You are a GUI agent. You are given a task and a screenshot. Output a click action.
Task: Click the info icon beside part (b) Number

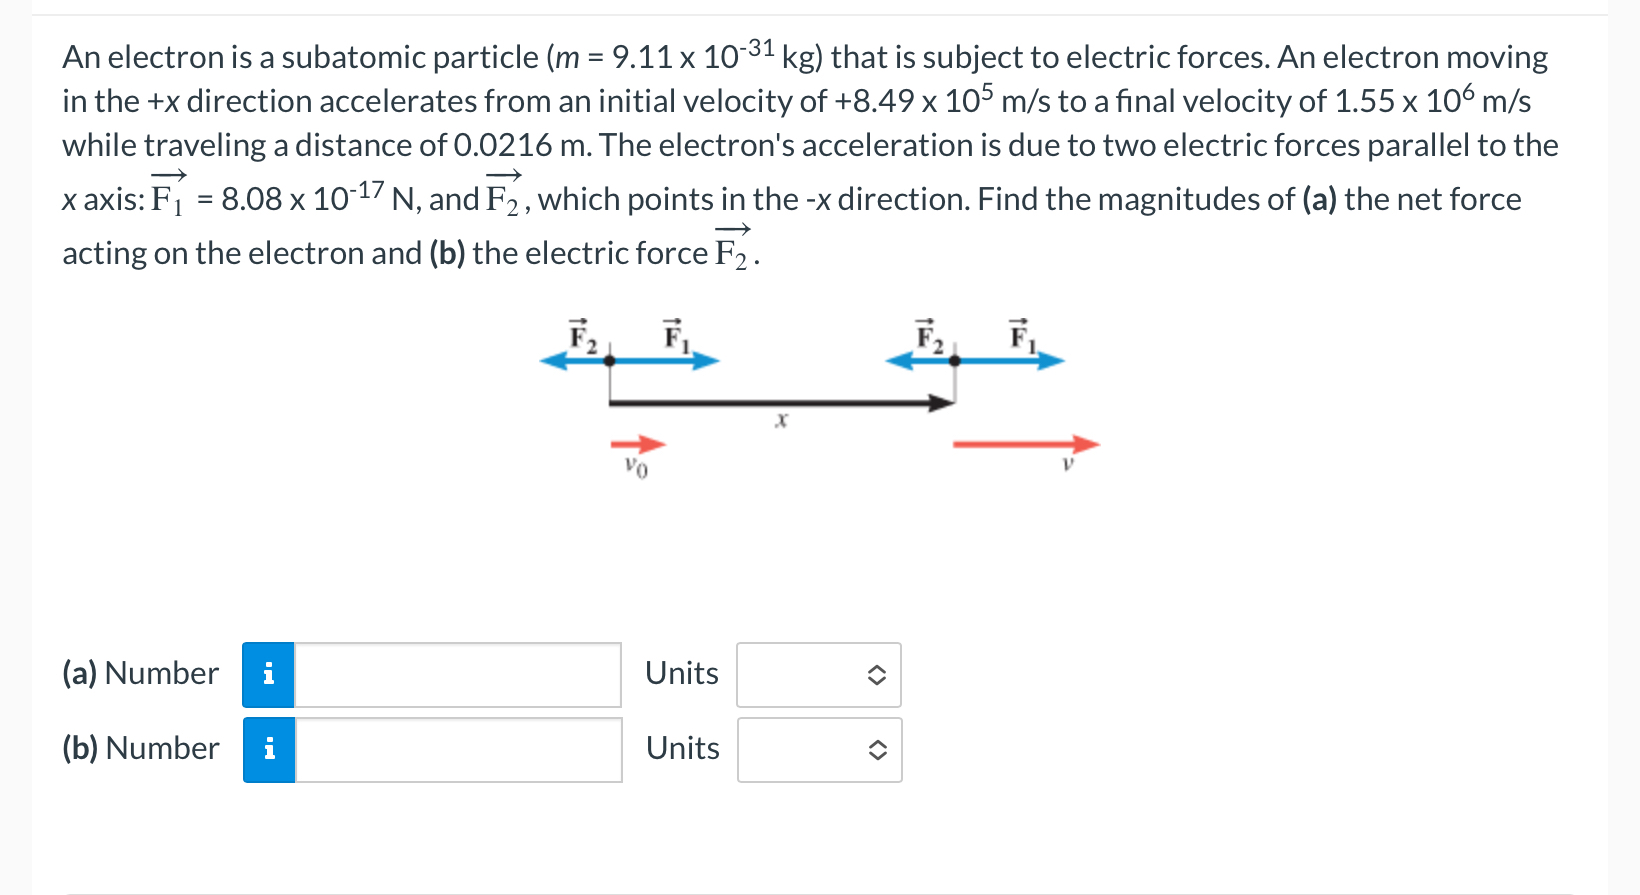point(268,749)
